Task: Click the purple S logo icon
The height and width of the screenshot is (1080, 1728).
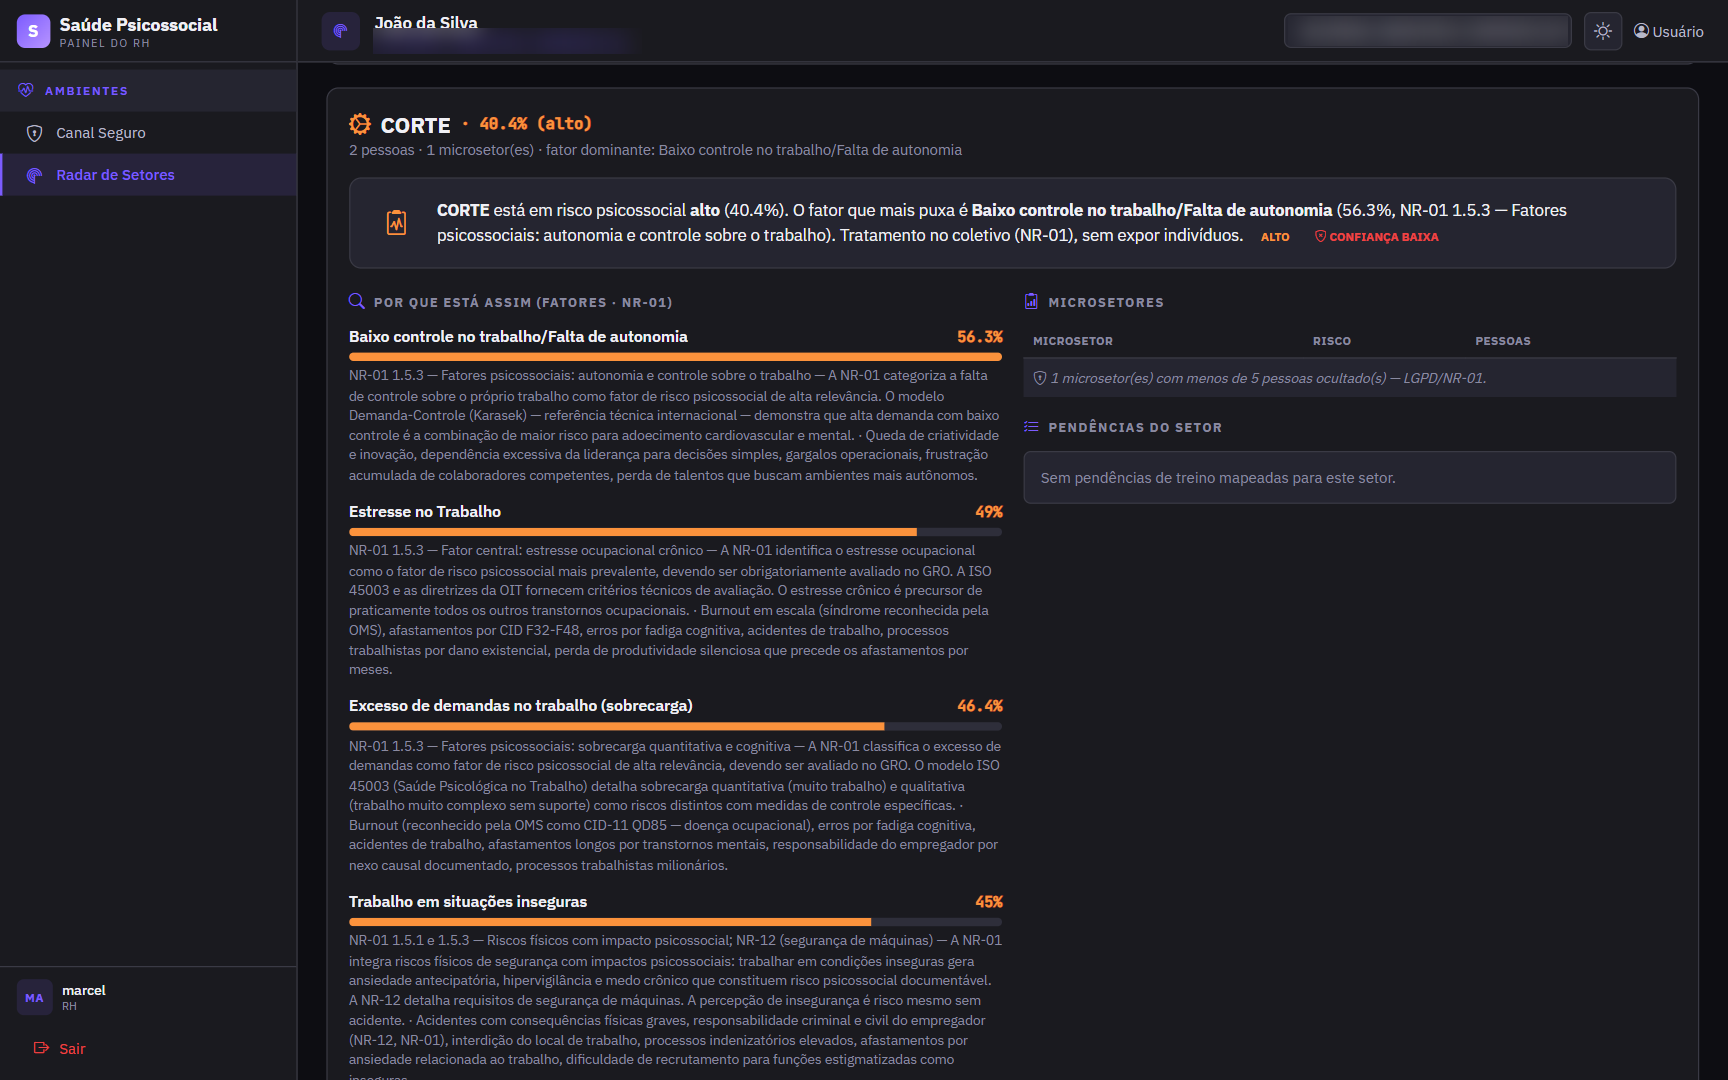Action: [x=33, y=31]
